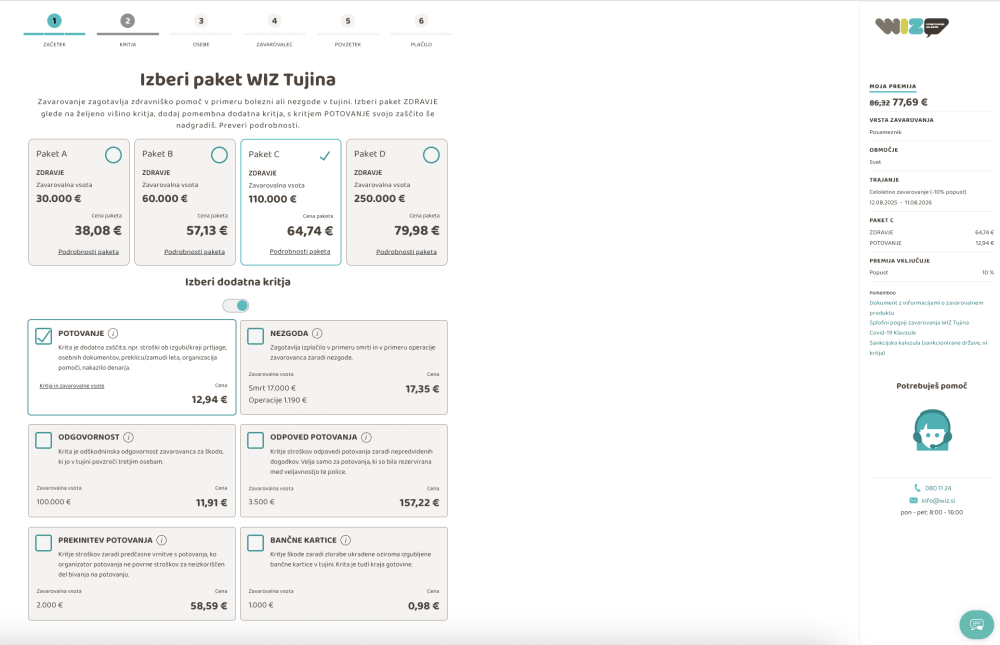Image resolution: width=1000 pixels, height=645 pixels.
Task: Open the live chat bubble button
Action: 976,625
